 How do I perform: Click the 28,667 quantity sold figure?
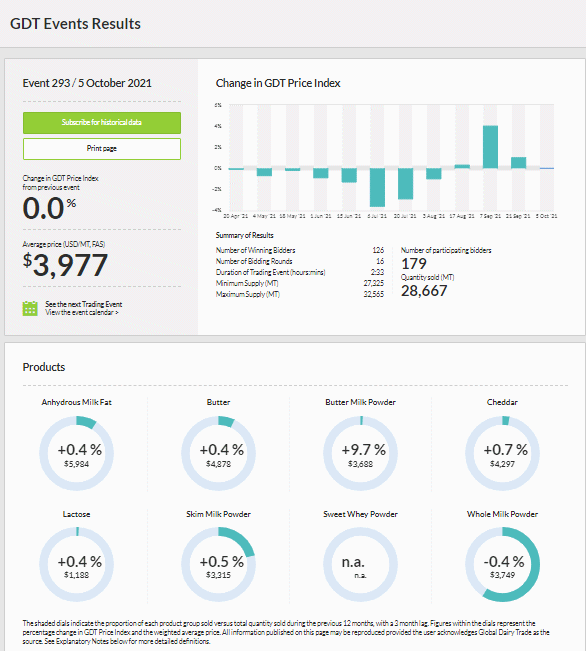pyautogui.click(x=424, y=291)
